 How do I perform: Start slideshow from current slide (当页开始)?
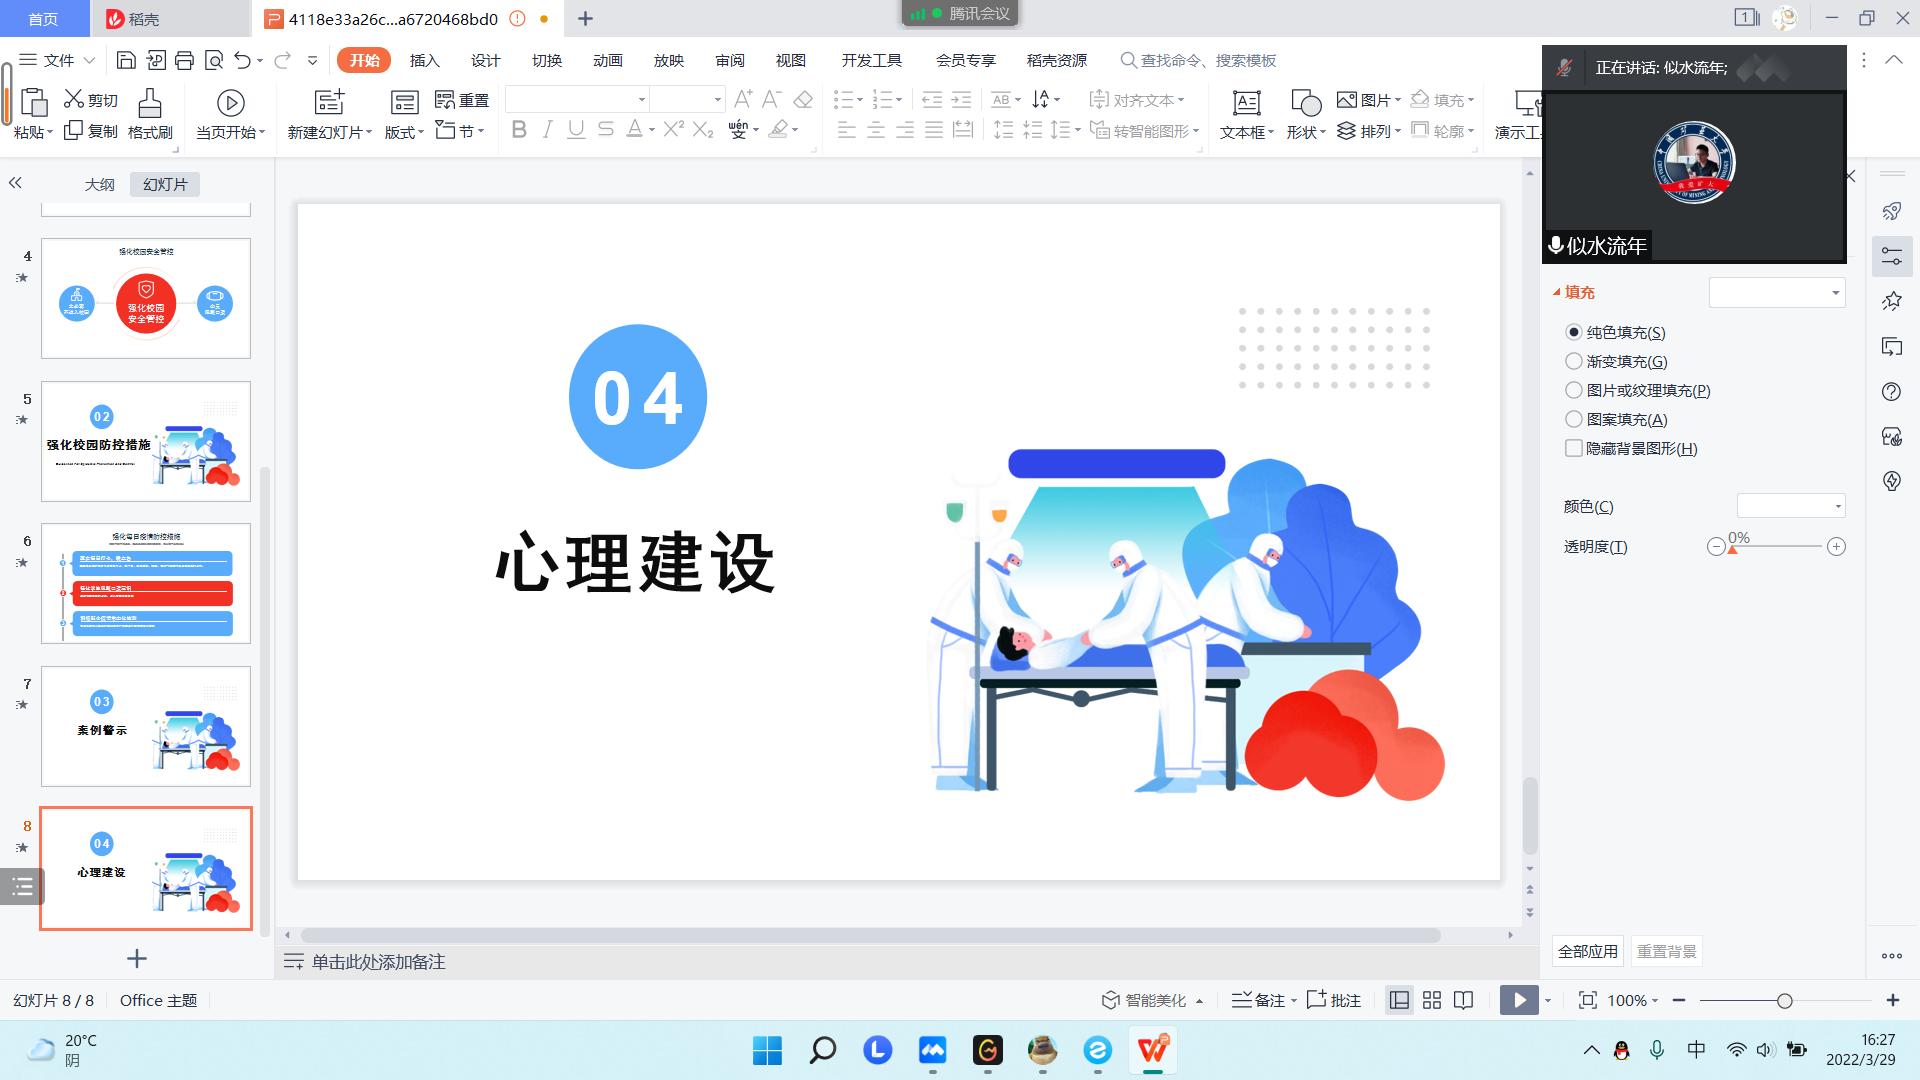coord(230,103)
